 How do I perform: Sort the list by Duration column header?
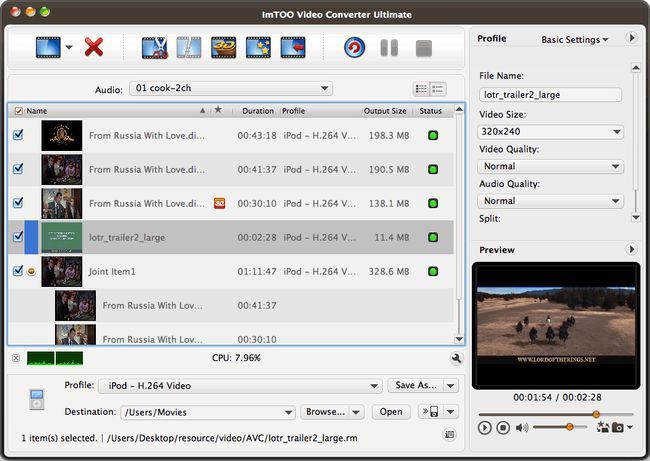258,111
